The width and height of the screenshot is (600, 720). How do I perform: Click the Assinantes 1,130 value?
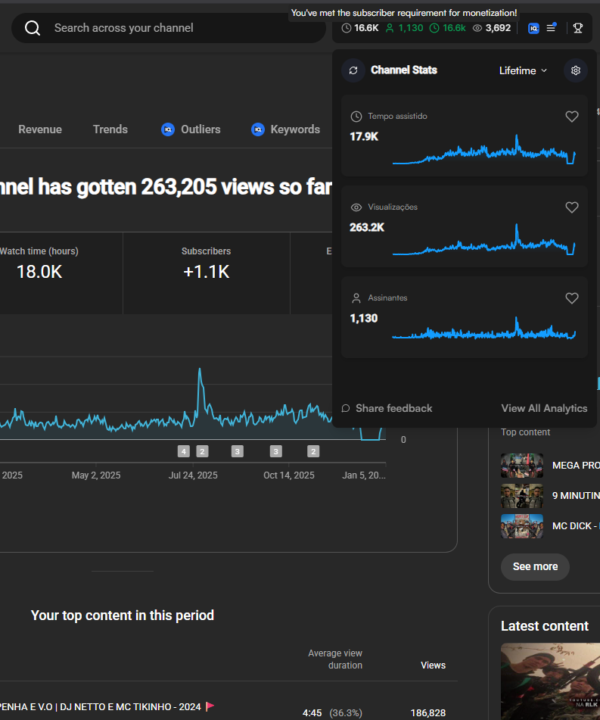[364, 318]
